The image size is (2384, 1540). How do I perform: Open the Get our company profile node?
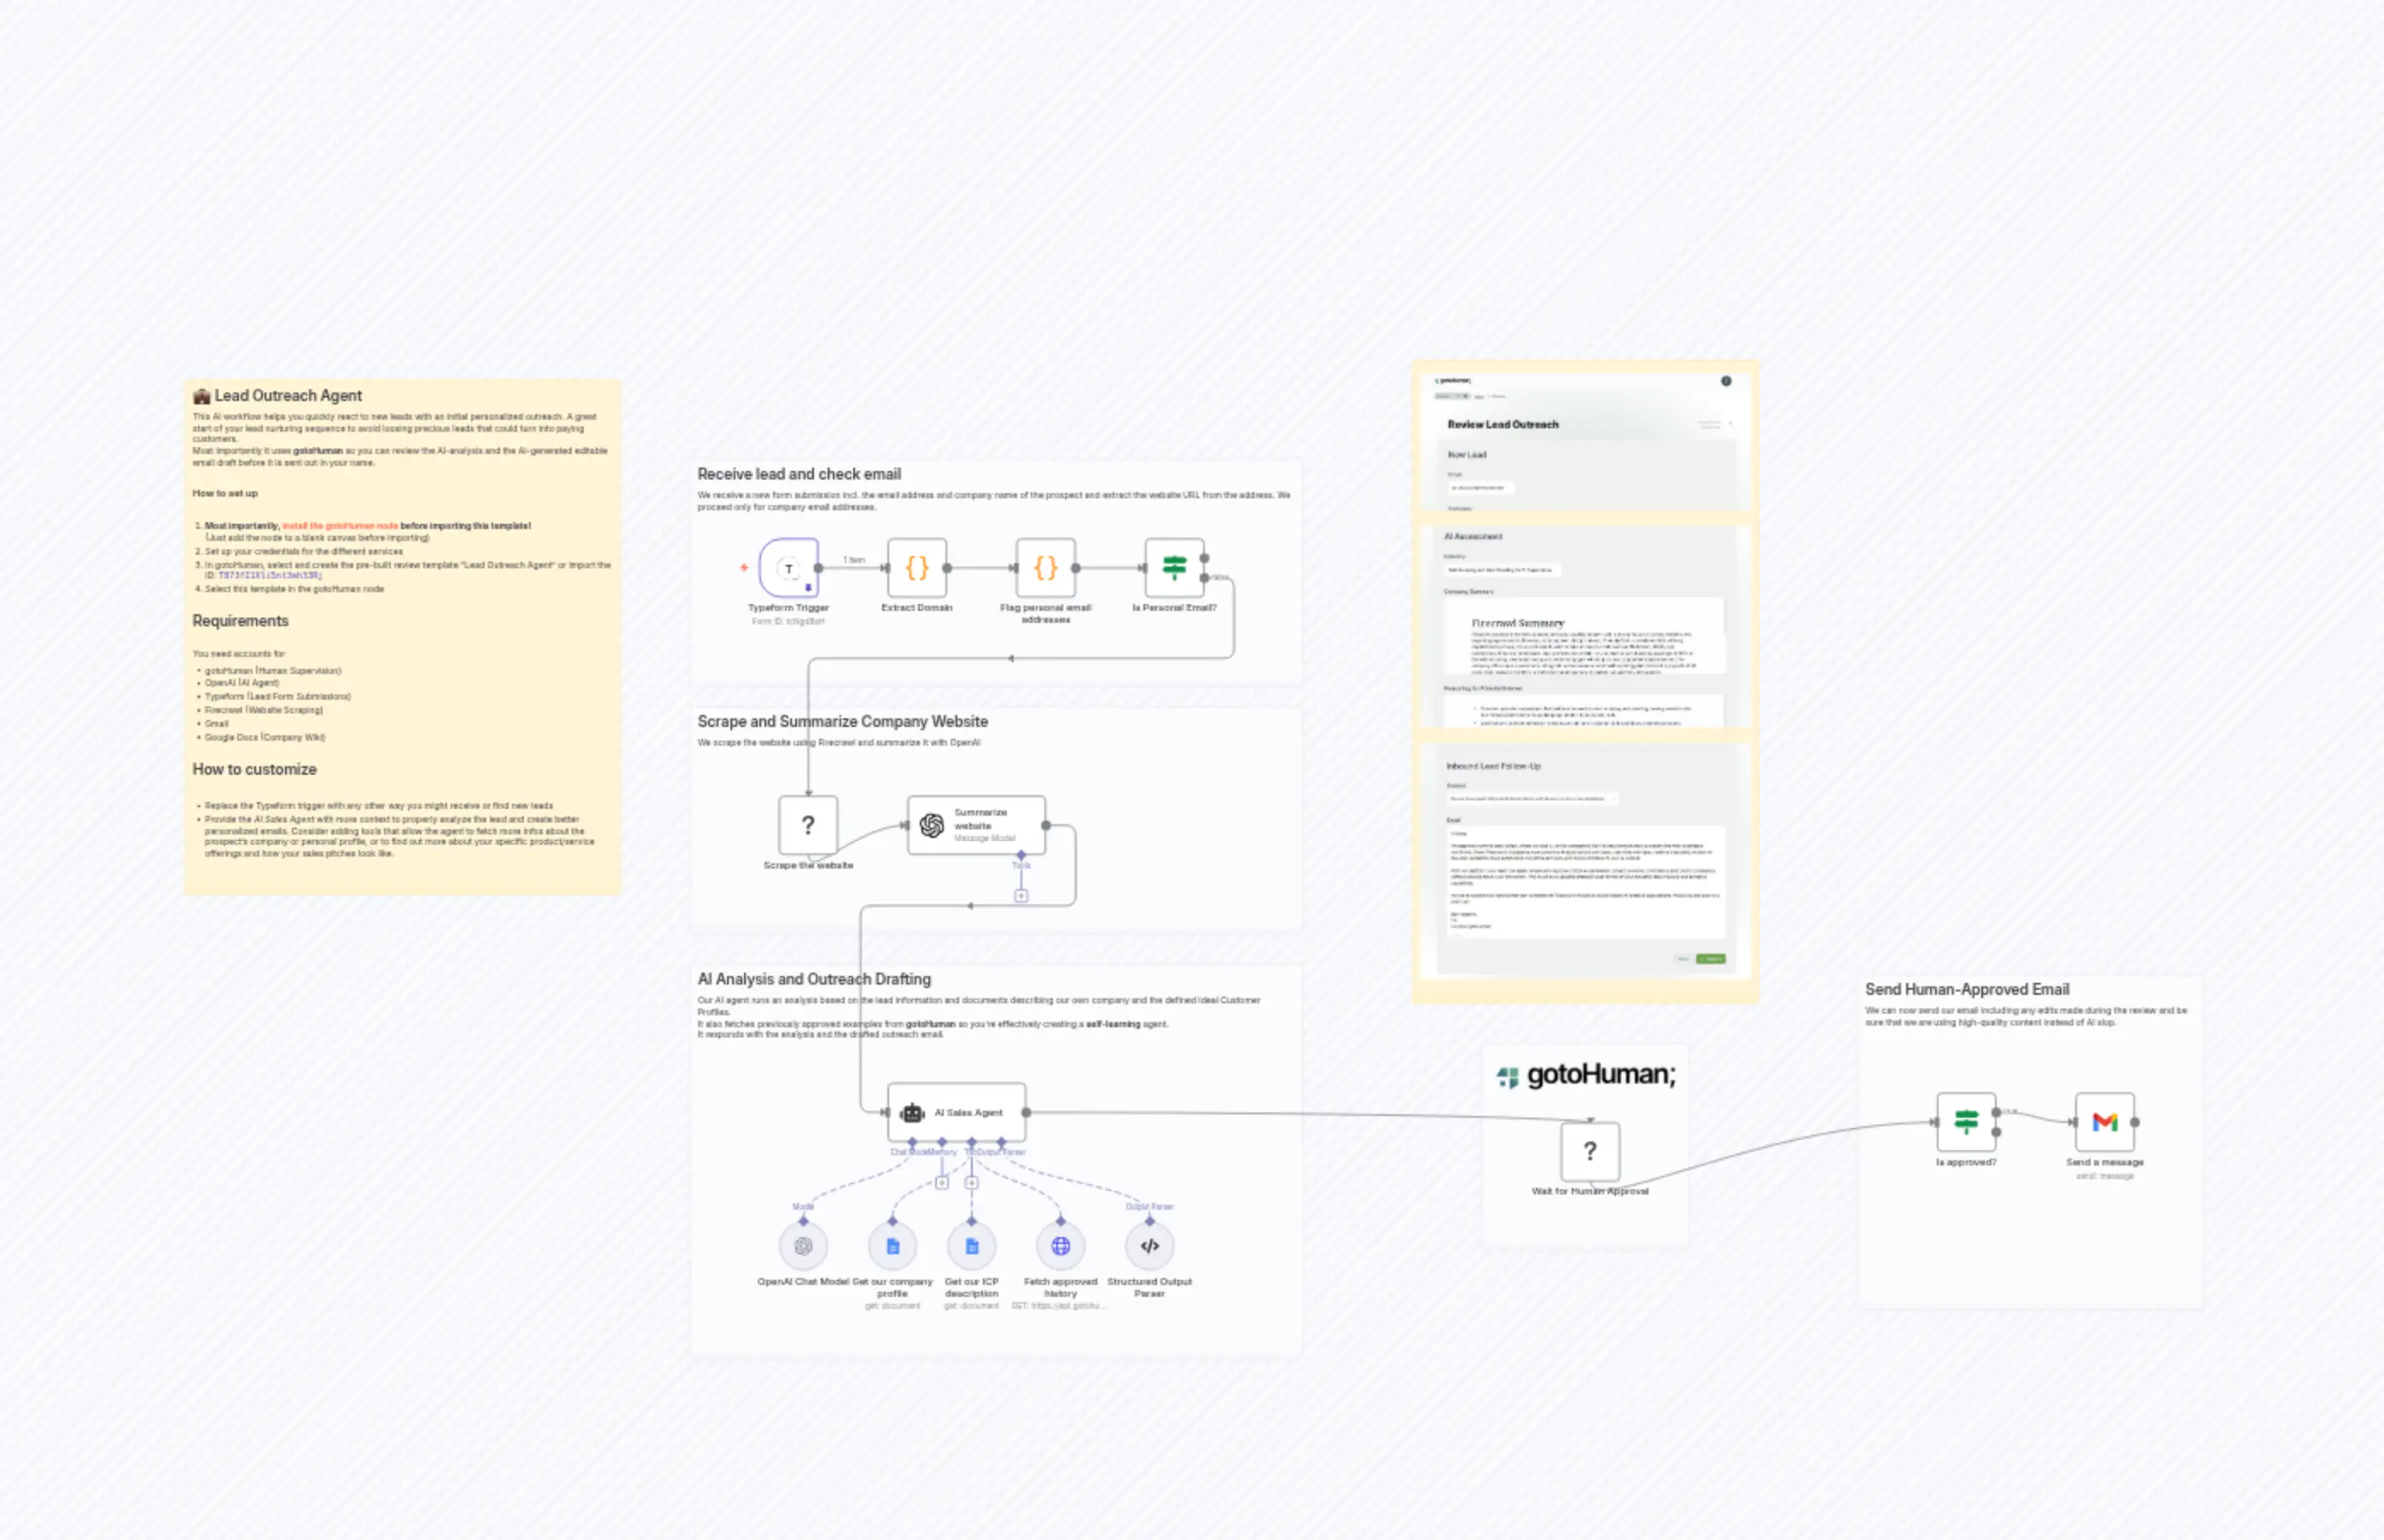893,1245
